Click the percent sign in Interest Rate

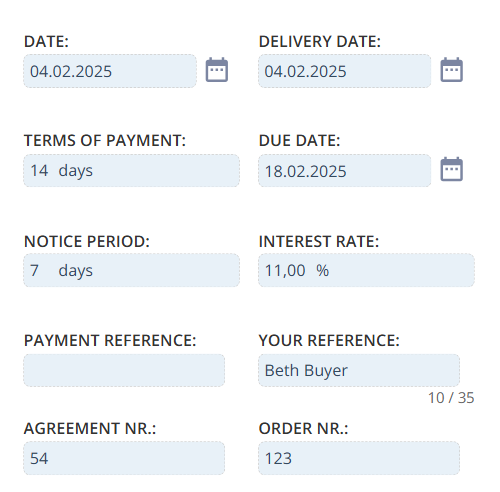(322, 270)
